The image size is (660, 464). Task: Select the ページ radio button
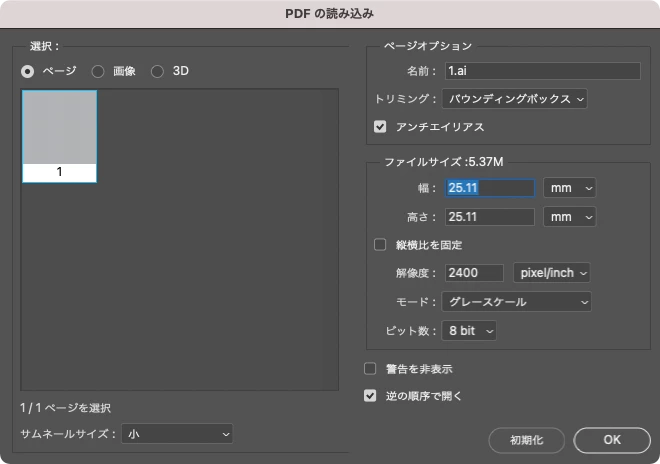click(x=28, y=72)
